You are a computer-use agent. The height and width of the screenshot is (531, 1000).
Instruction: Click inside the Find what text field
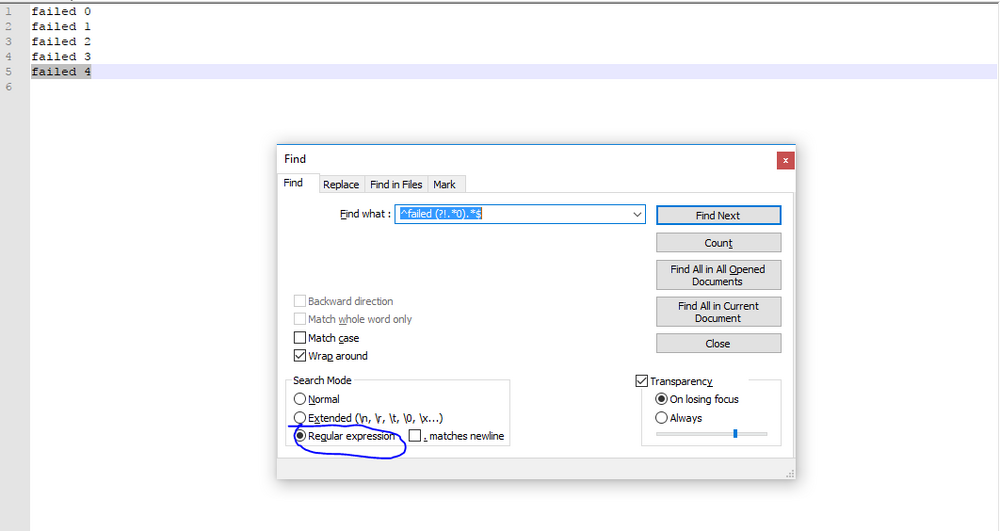tap(512, 214)
